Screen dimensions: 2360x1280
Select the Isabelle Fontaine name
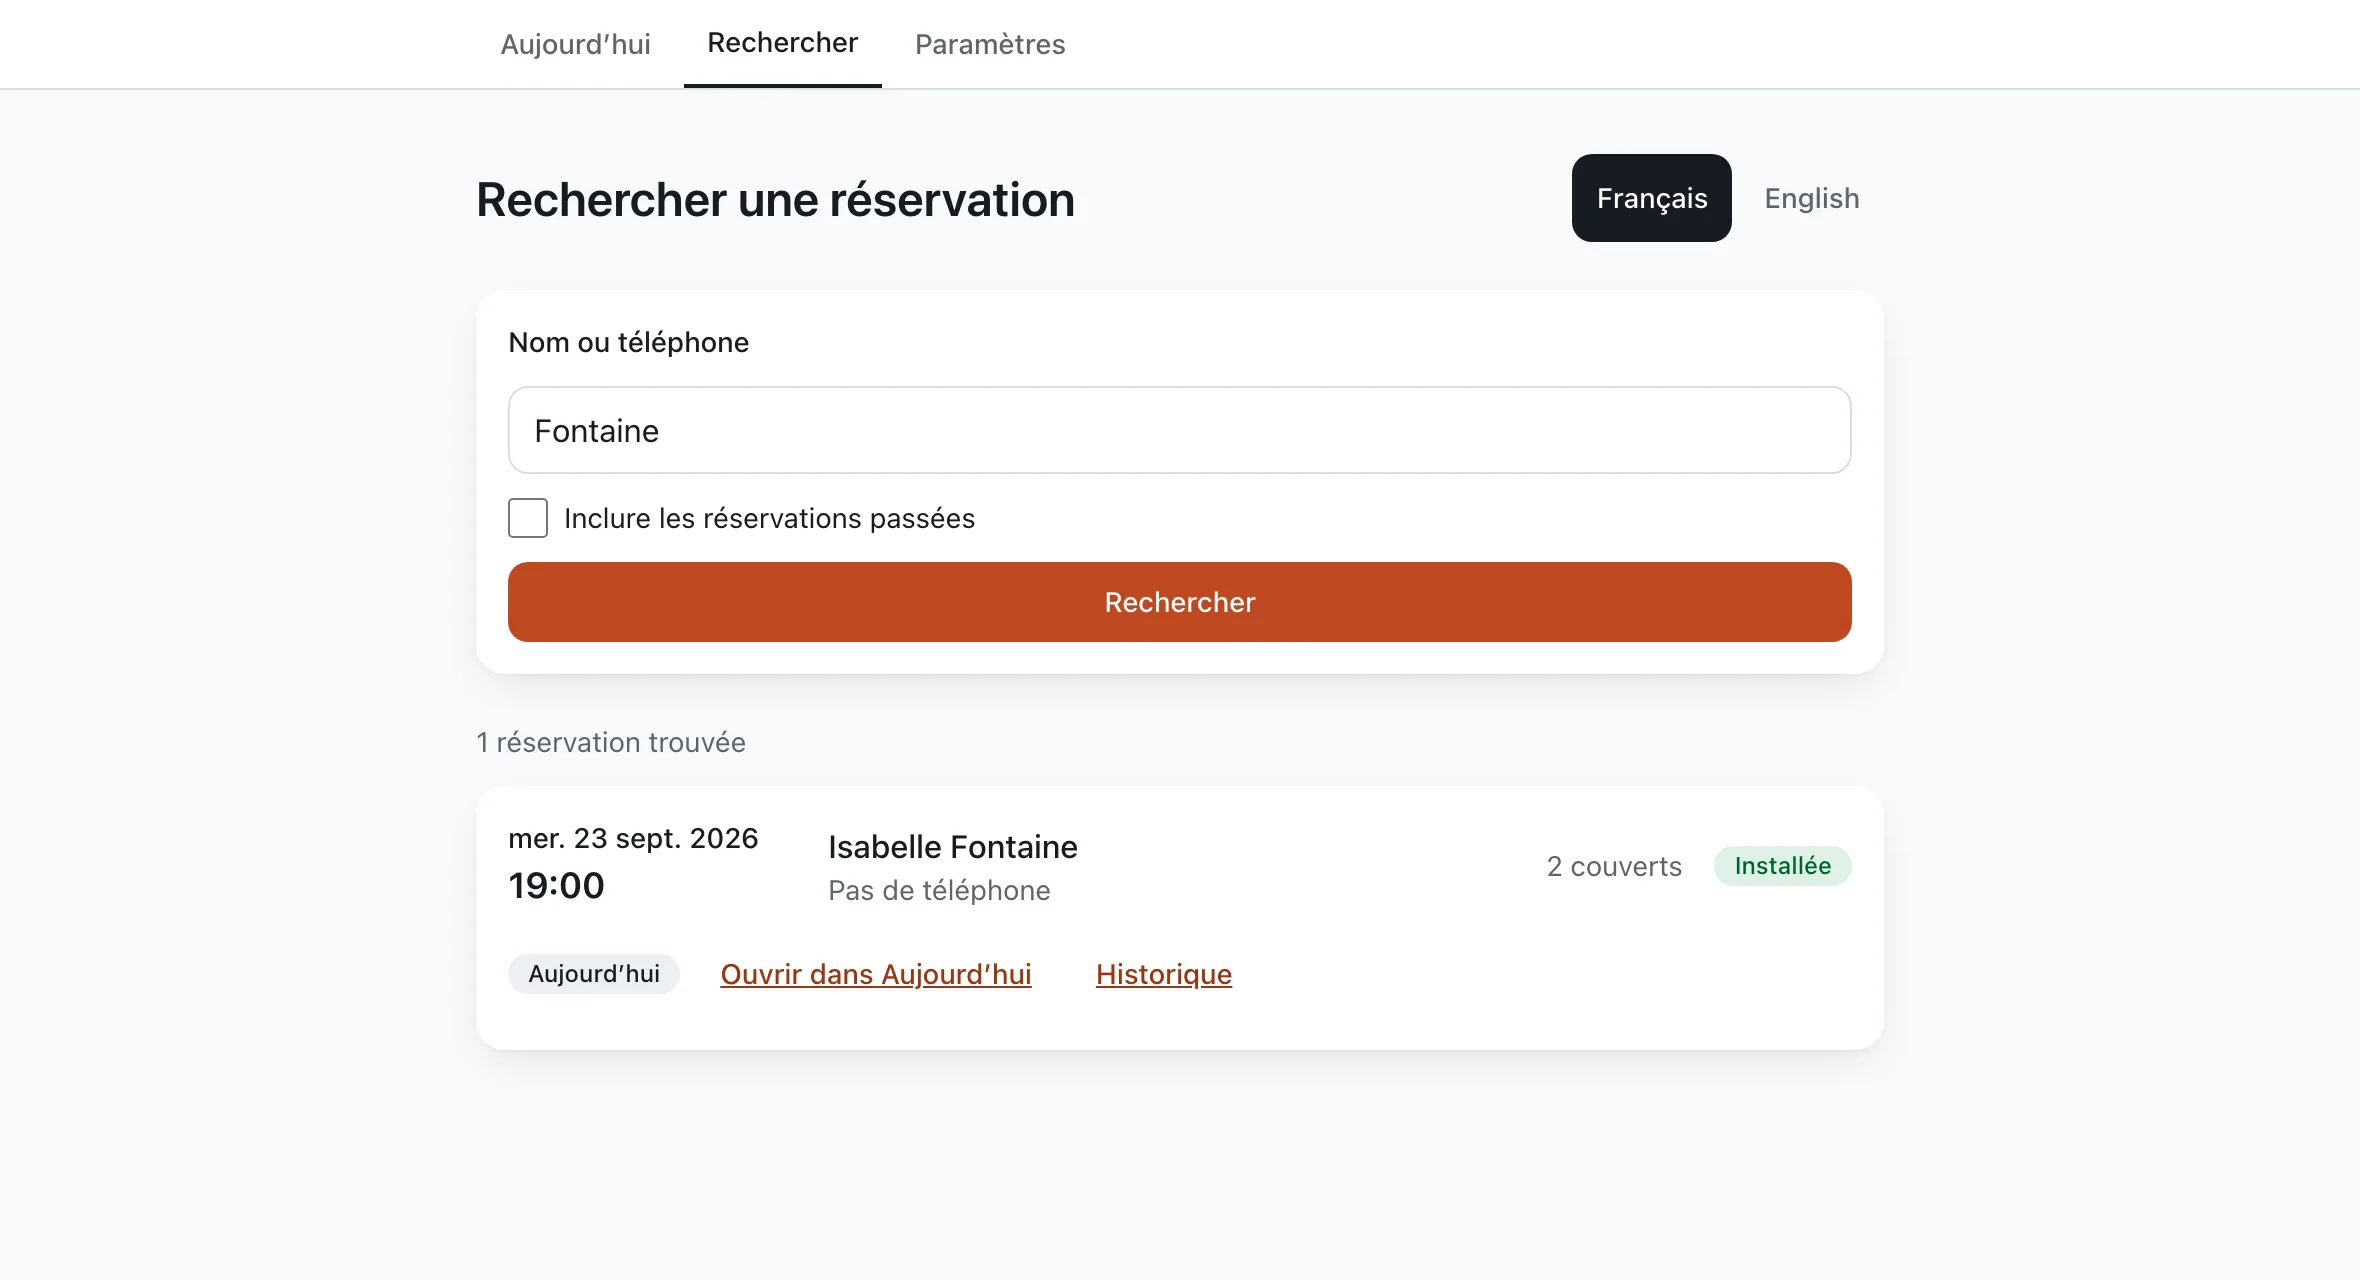pyautogui.click(x=953, y=847)
